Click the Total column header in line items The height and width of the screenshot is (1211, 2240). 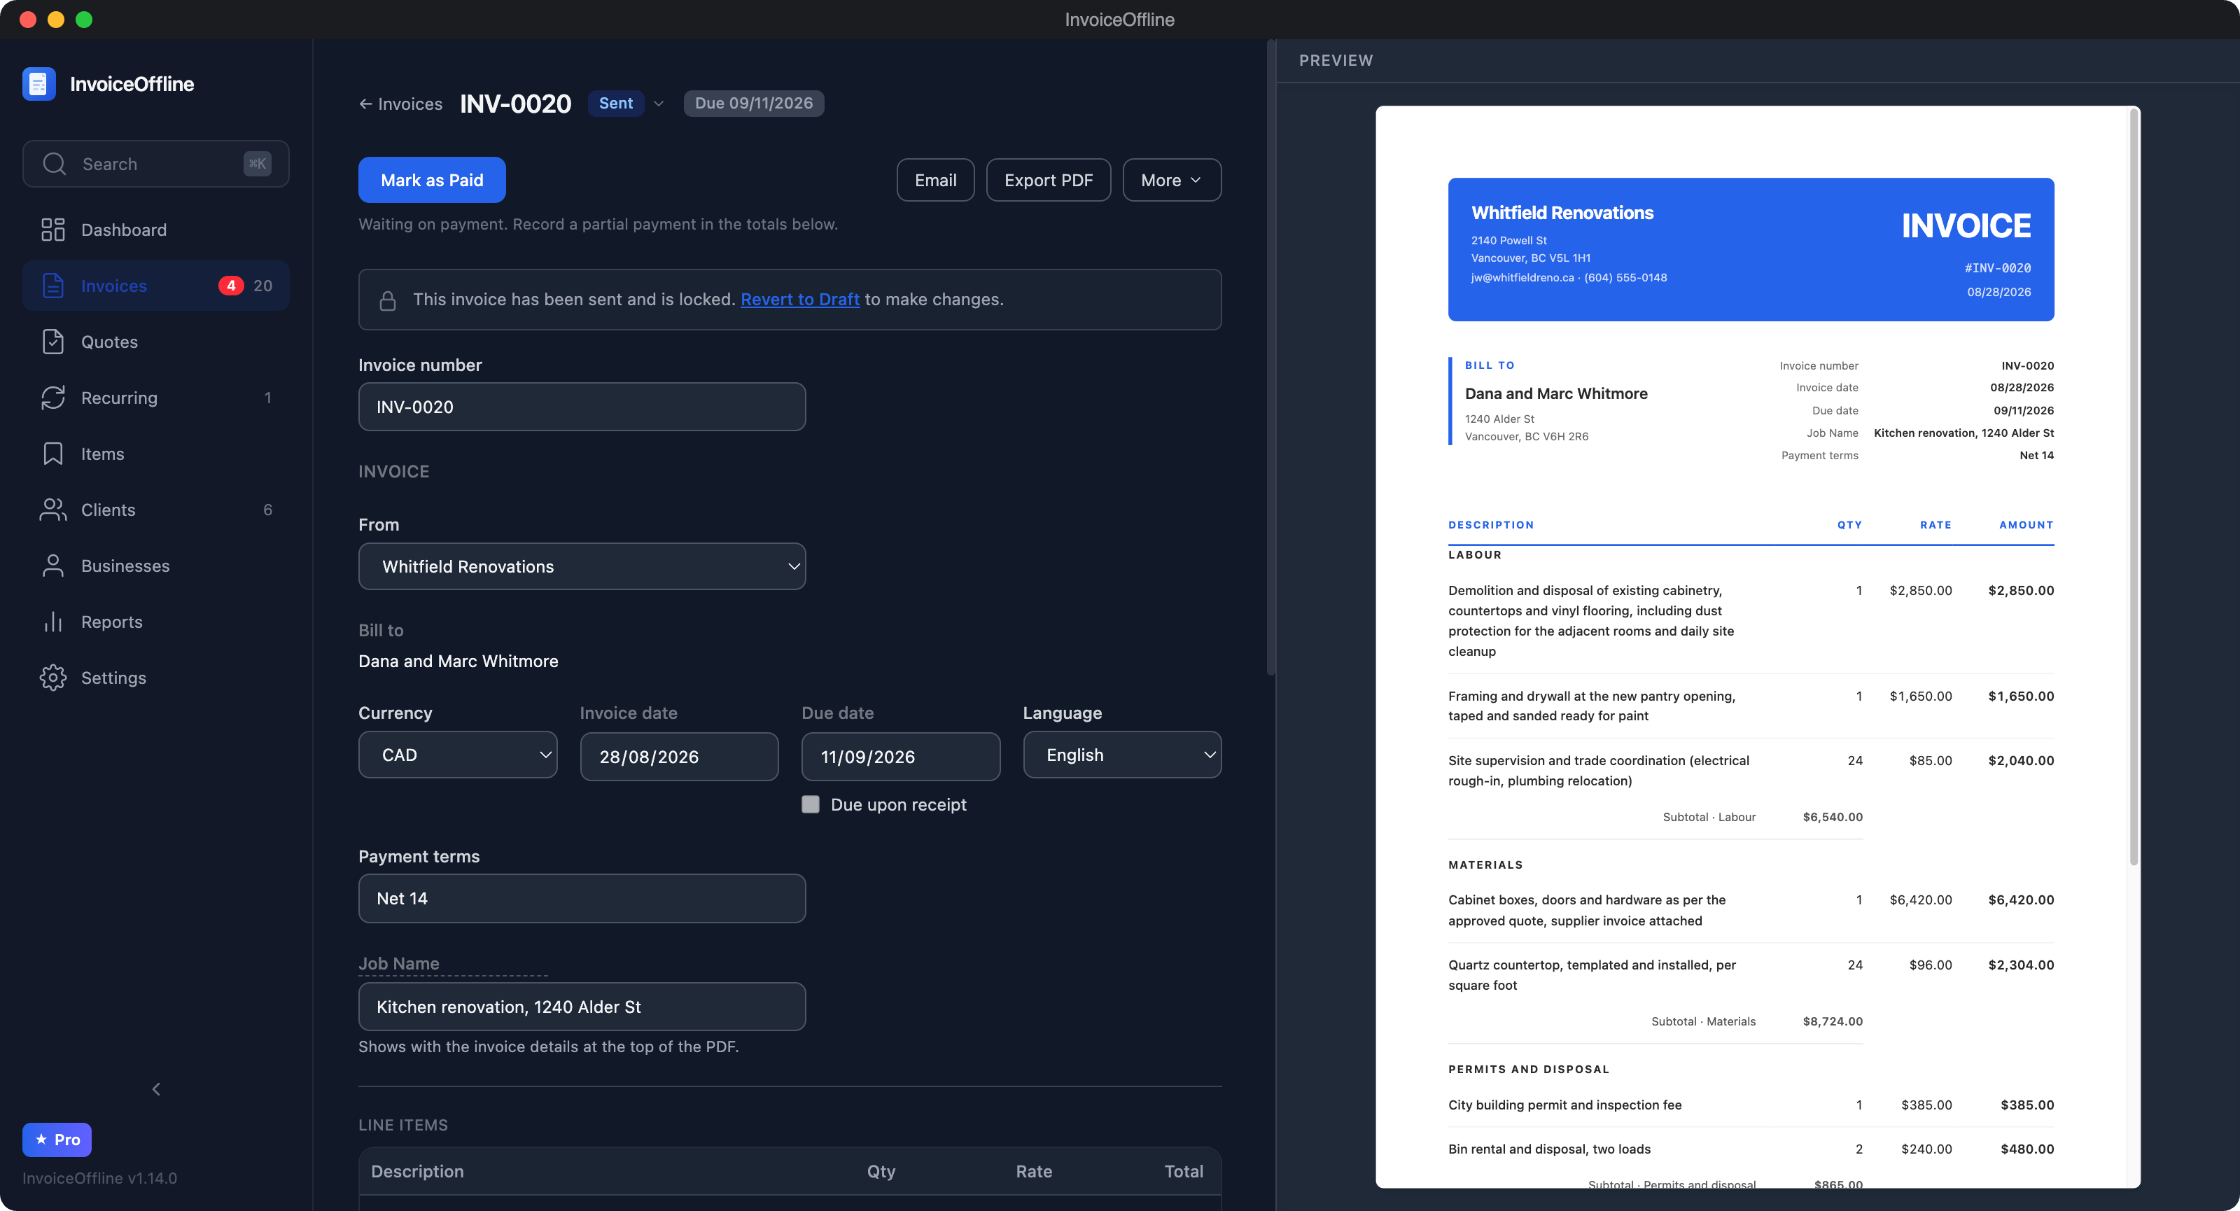pos(1184,1172)
